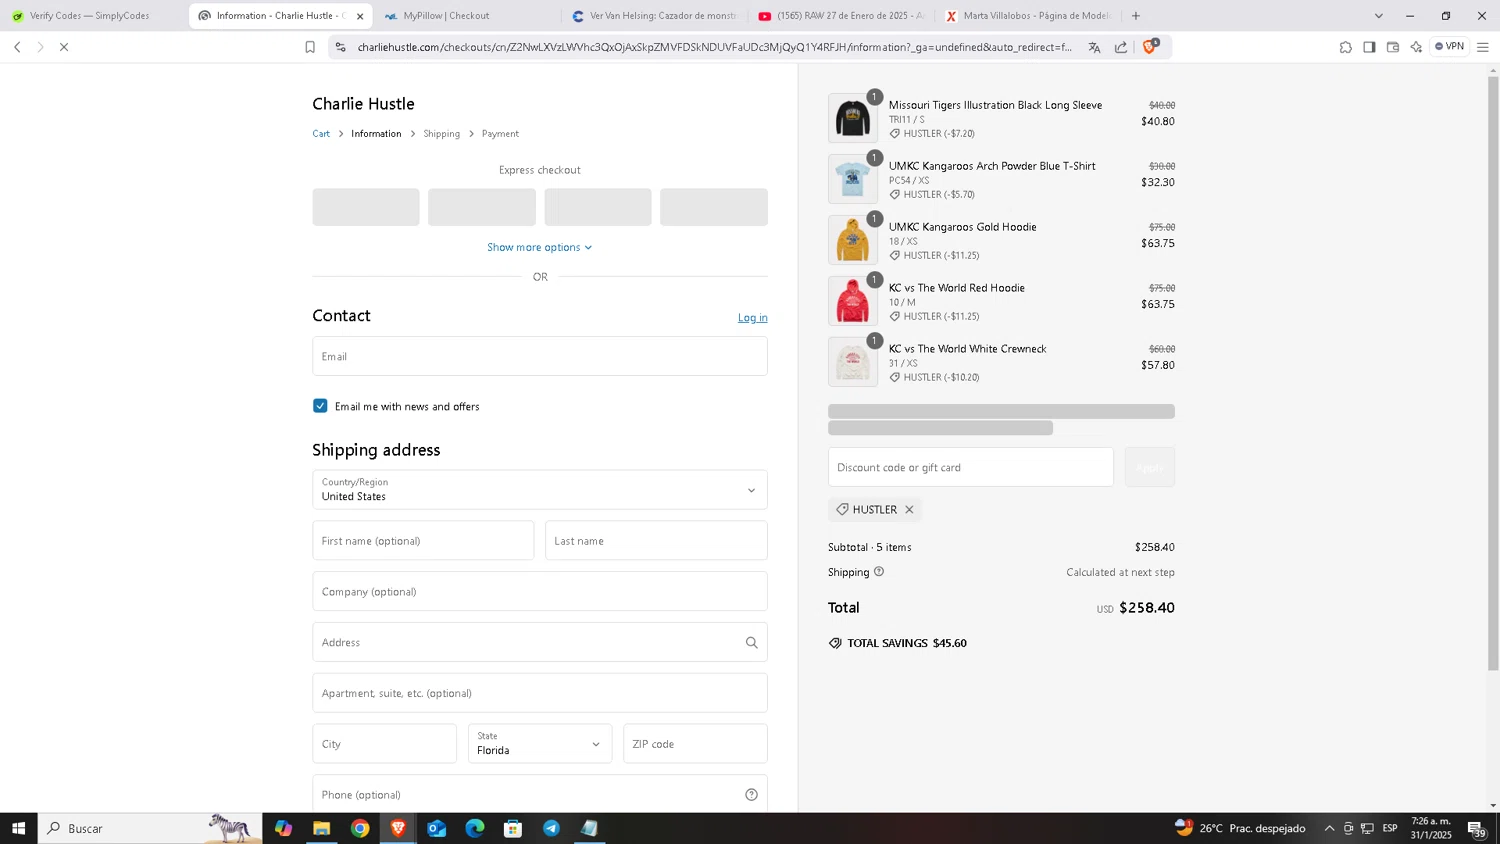Switch to MyPillow Checkout tab
This screenshot has width=1500, height=844.
tap(465, 16)
